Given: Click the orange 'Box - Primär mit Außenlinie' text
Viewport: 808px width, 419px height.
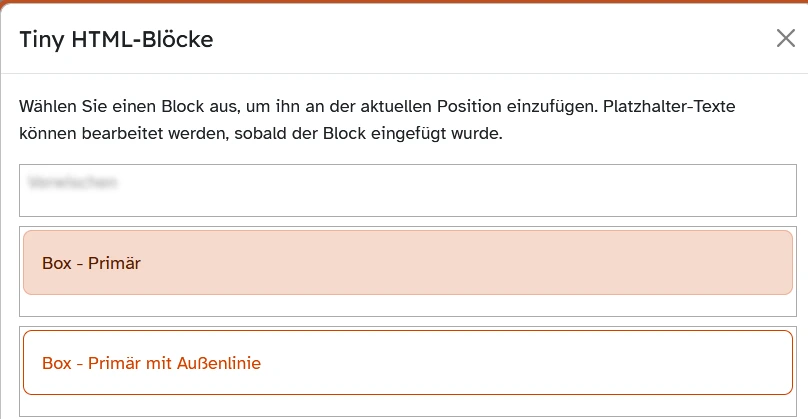Looking at the screenshot, I should (x=151, y=363).
